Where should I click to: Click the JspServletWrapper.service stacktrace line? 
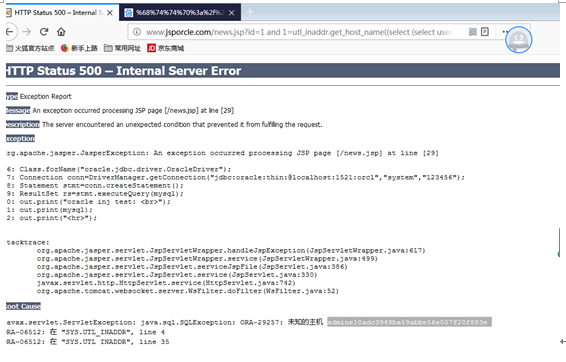point(207,259)
